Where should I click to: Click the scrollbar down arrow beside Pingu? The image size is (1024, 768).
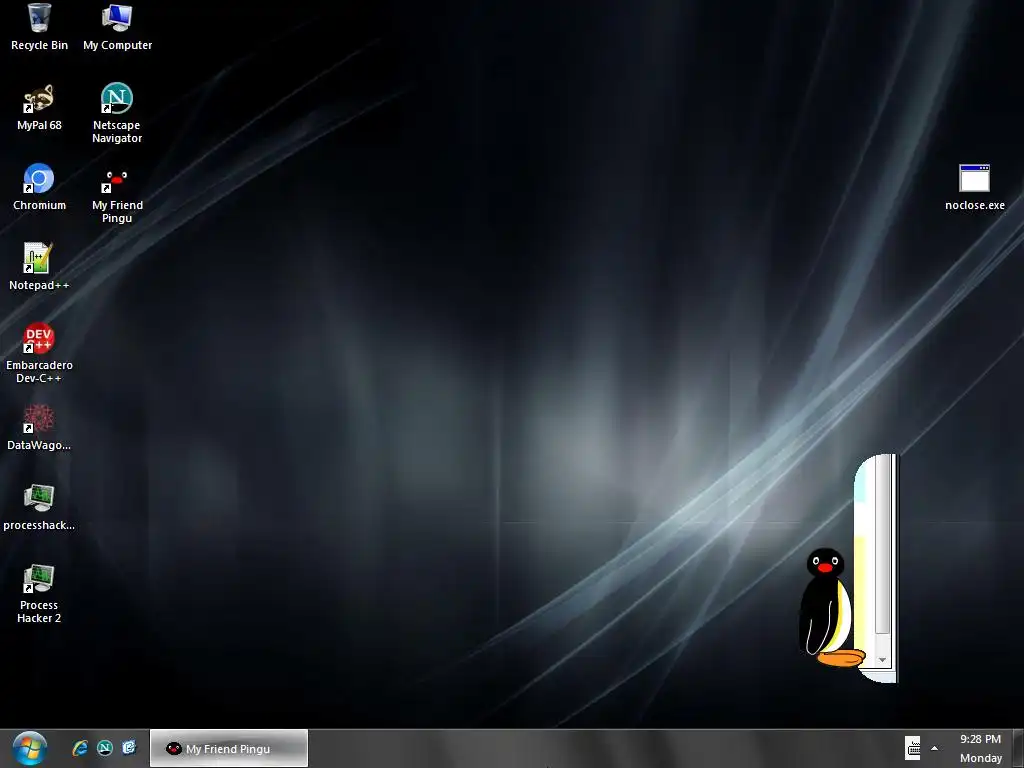pyautogui.click(x=882, y=660)
